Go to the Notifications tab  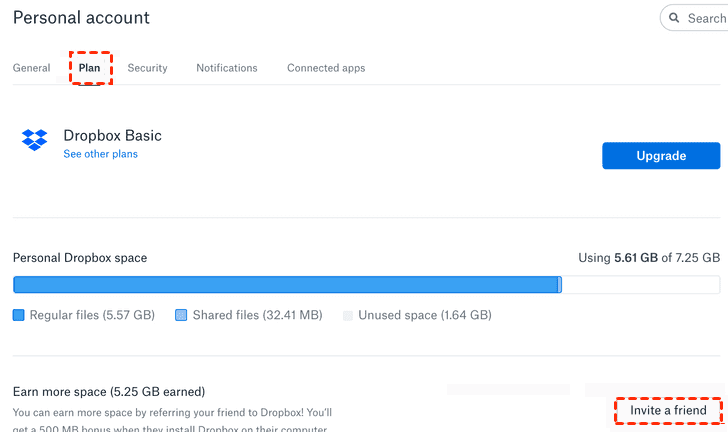click(226, 68)
